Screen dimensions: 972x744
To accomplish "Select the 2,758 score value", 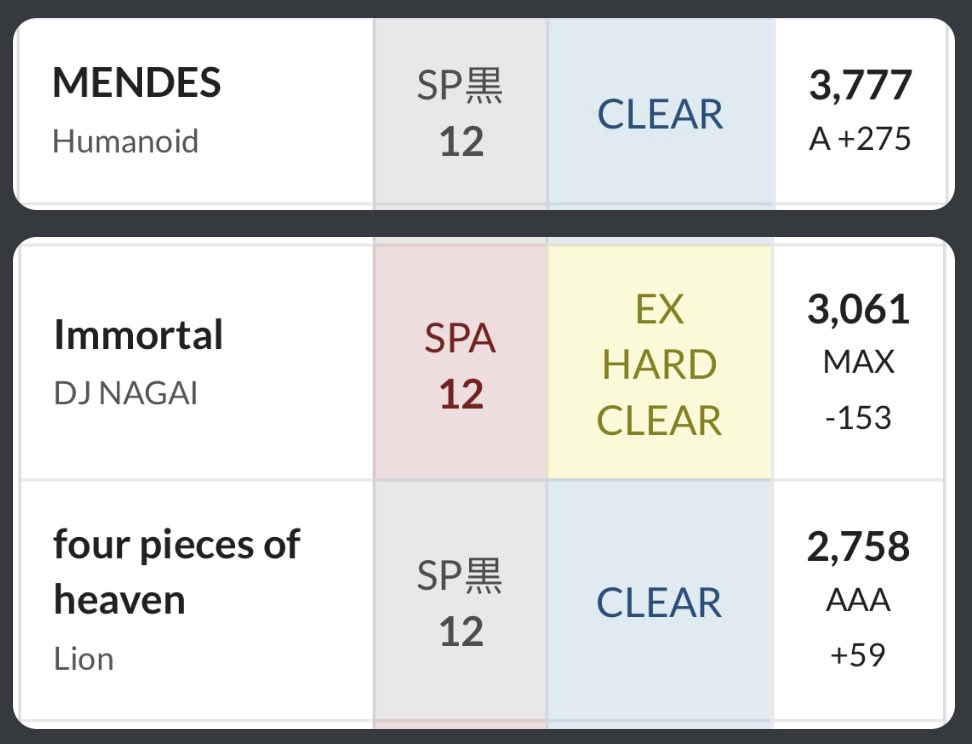I will [860, 547].
